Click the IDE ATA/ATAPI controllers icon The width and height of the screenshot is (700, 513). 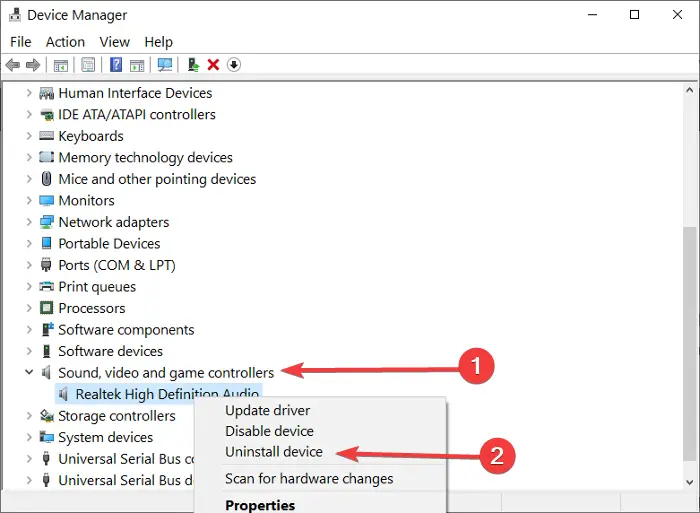tap(46, 115)
